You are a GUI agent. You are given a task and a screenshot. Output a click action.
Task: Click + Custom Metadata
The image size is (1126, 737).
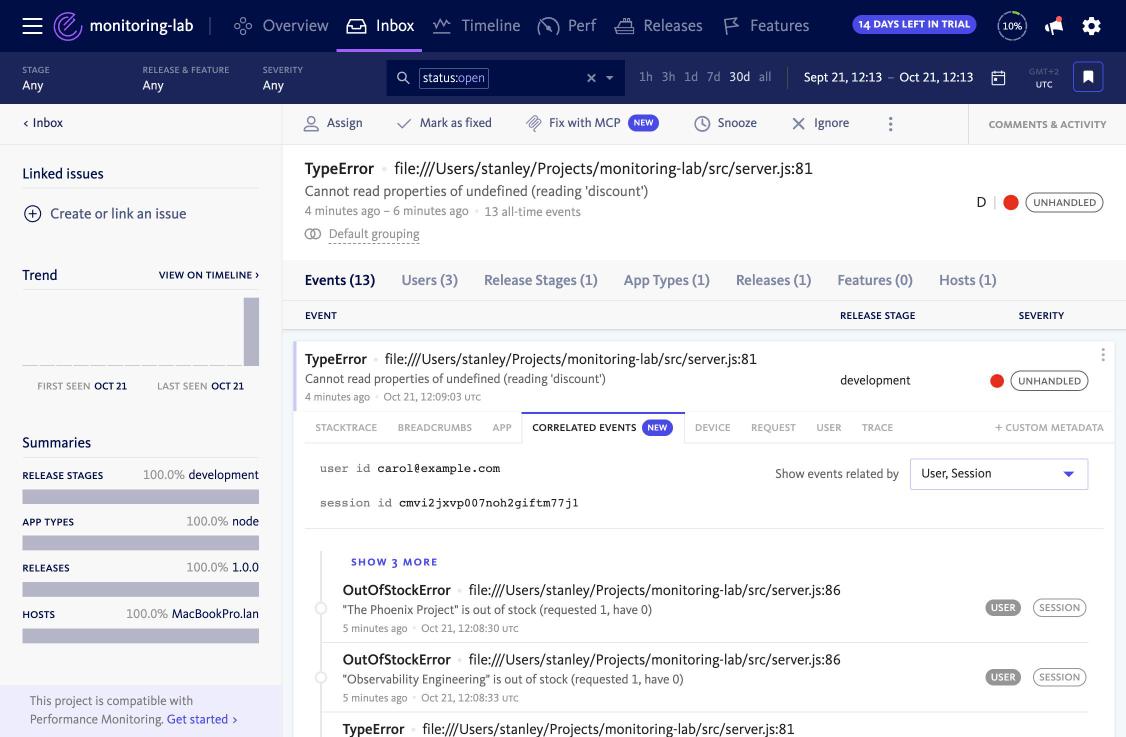click(1048, 427)
